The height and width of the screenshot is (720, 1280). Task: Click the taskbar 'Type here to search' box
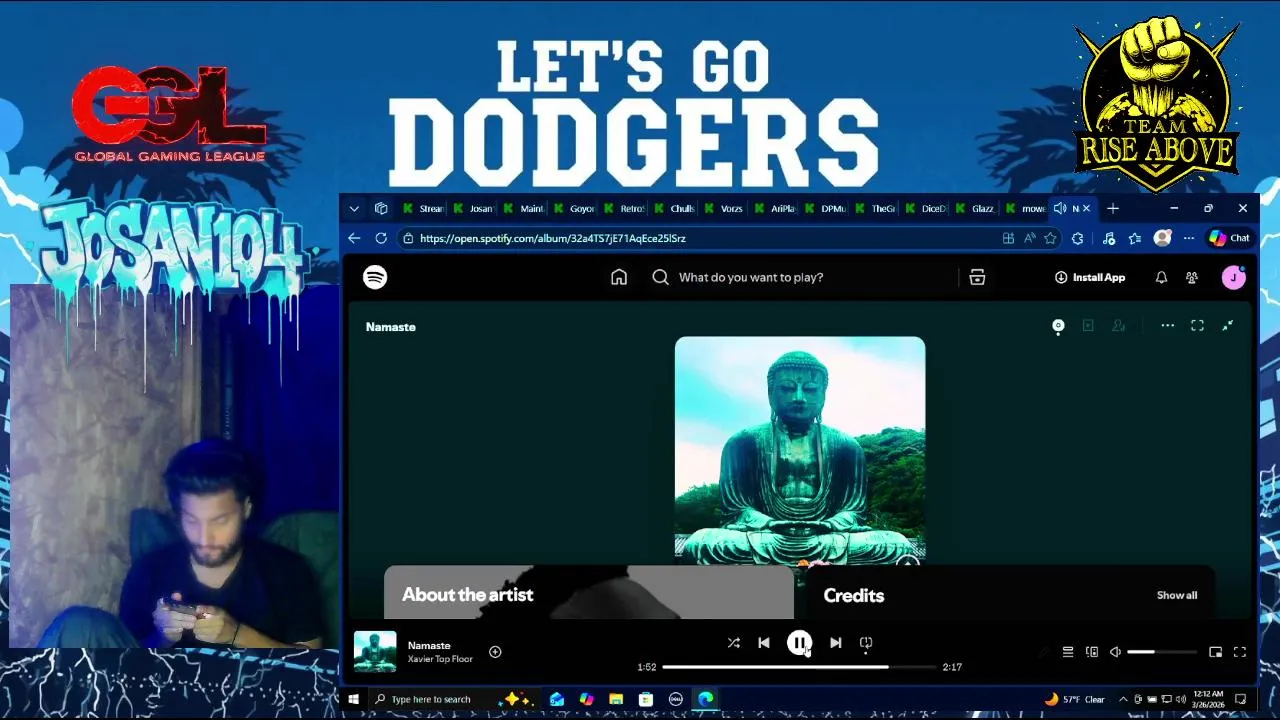[452, 699]
